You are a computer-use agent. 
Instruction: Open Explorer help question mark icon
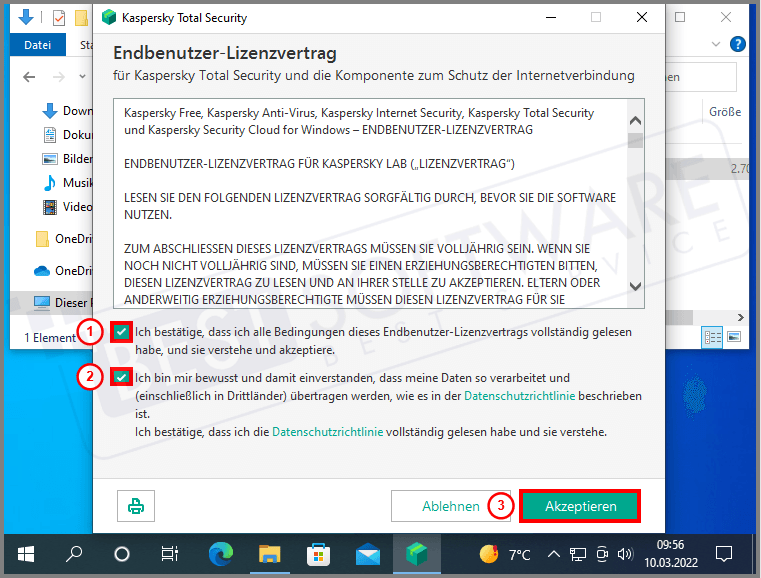pyautogui.click(x=738, y=44)
